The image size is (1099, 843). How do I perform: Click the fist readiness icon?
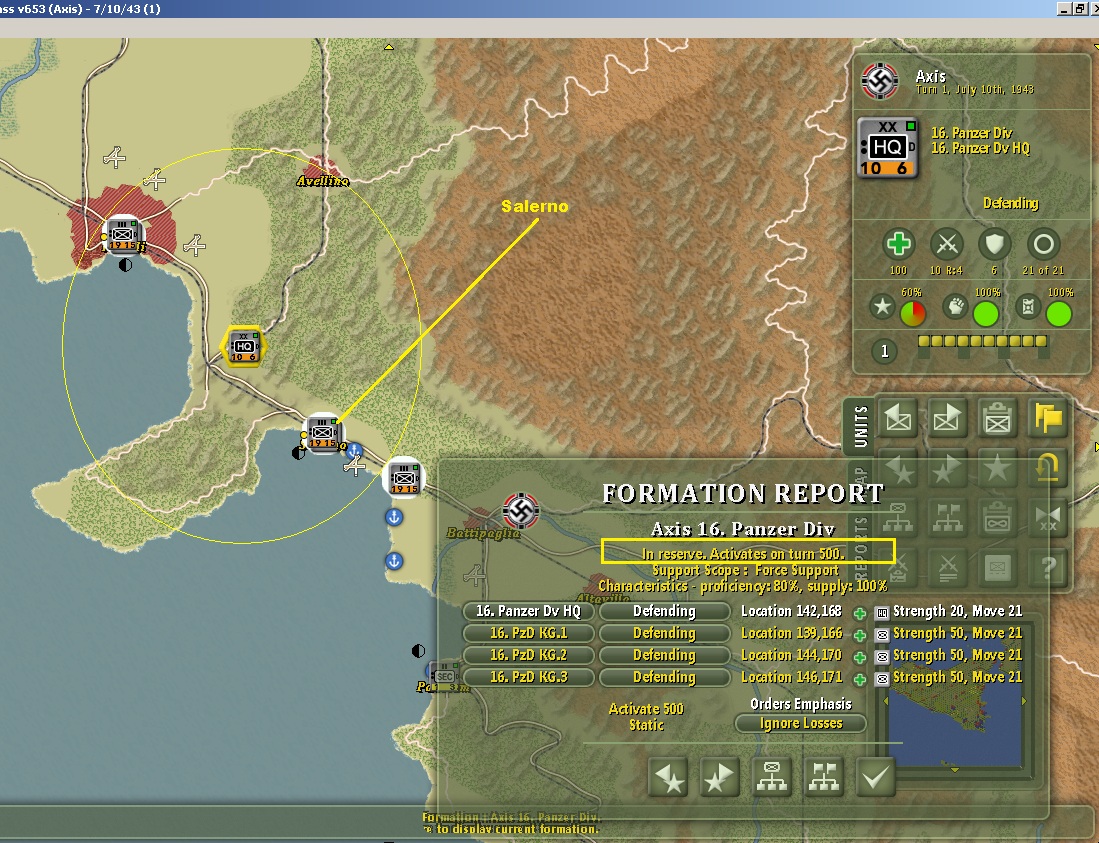[x=955, y=307]
